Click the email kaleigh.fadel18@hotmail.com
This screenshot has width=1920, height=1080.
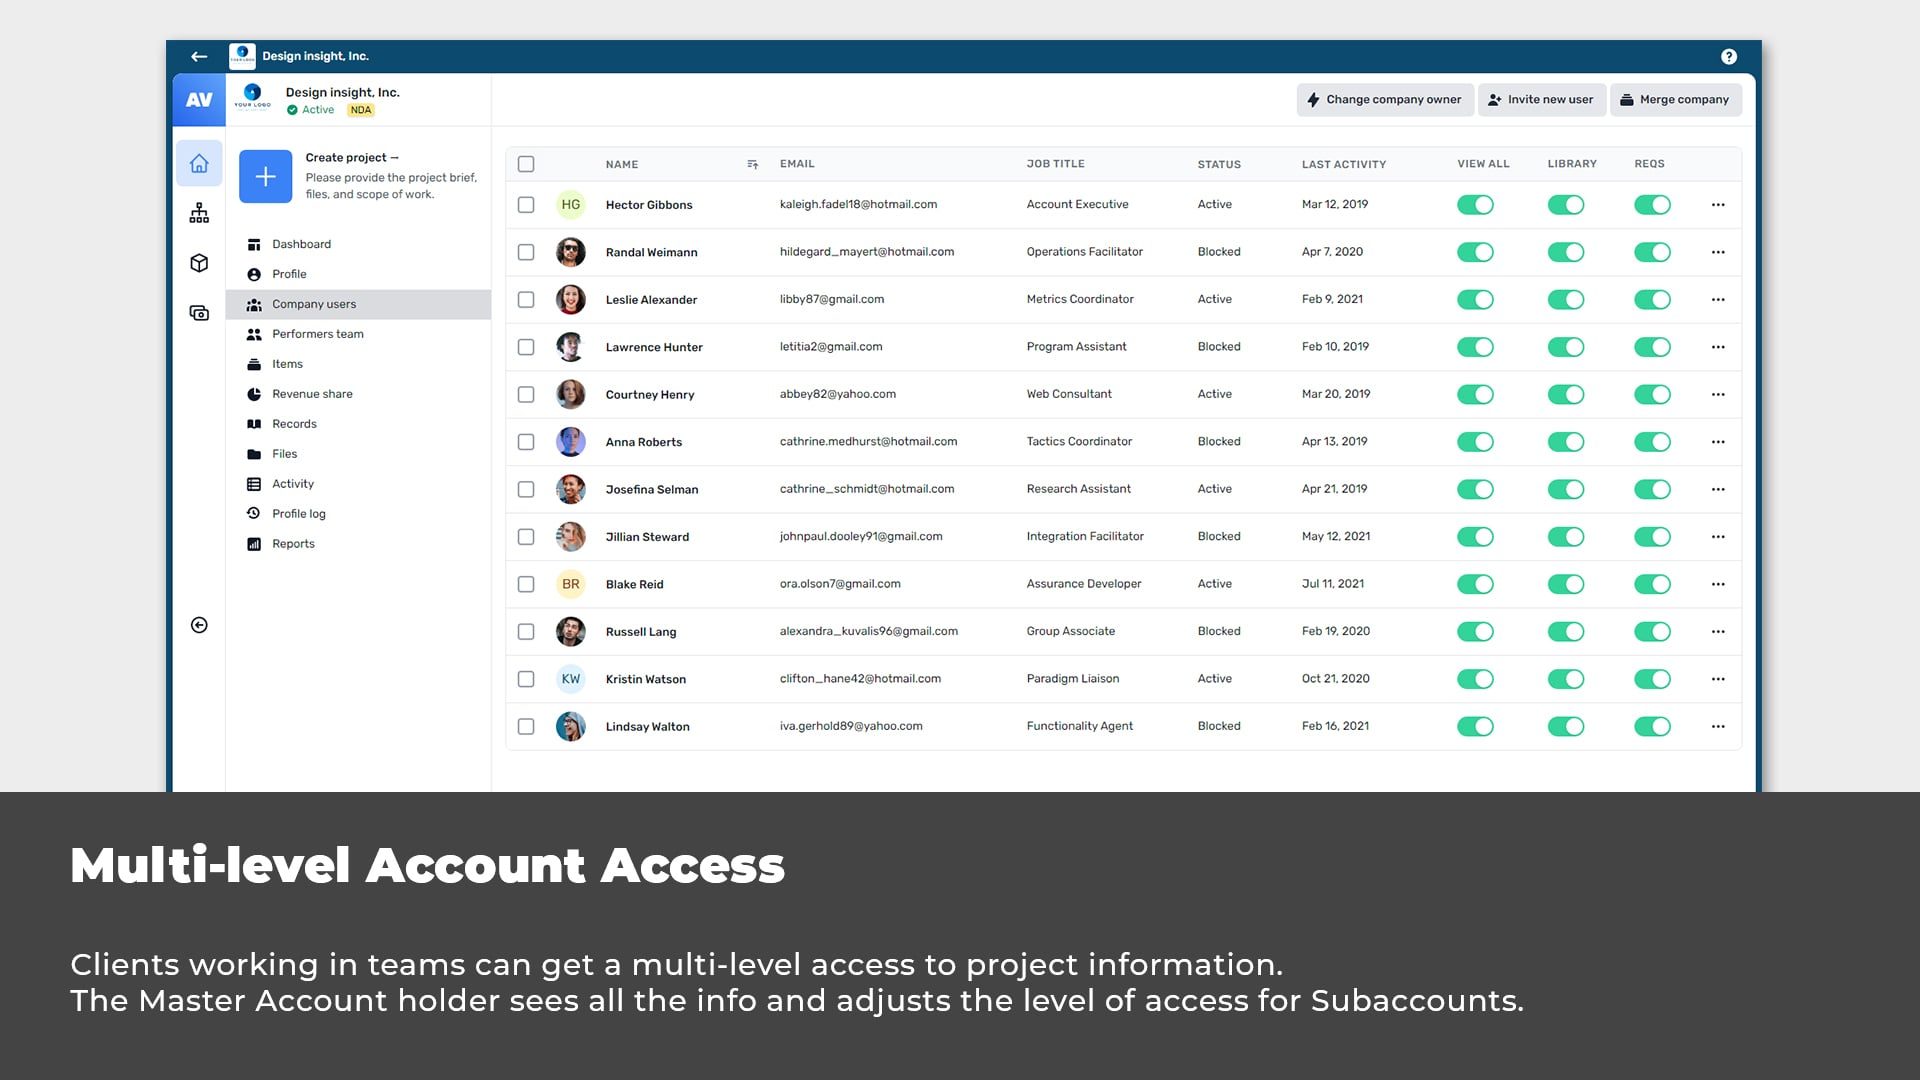coord(858,204)
